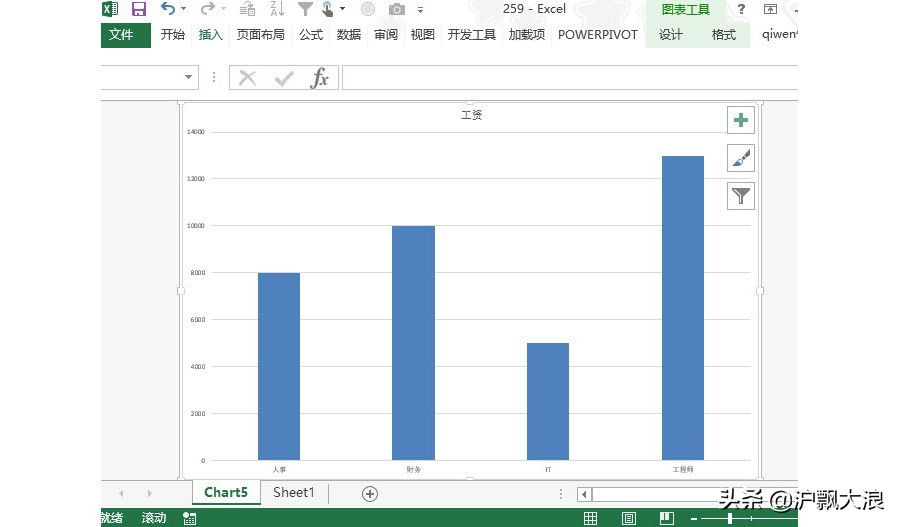Click the Insert Function fx icon

click(x=319, y=78)
